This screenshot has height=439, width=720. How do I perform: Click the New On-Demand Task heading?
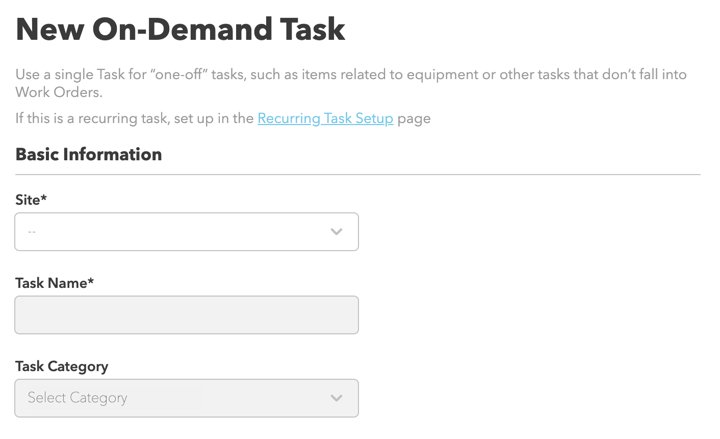coord(180,29)
